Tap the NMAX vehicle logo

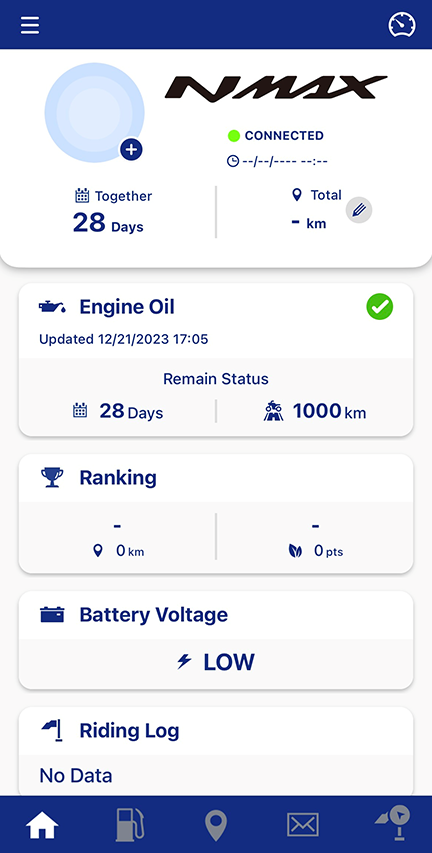click(x=276, y=89)
